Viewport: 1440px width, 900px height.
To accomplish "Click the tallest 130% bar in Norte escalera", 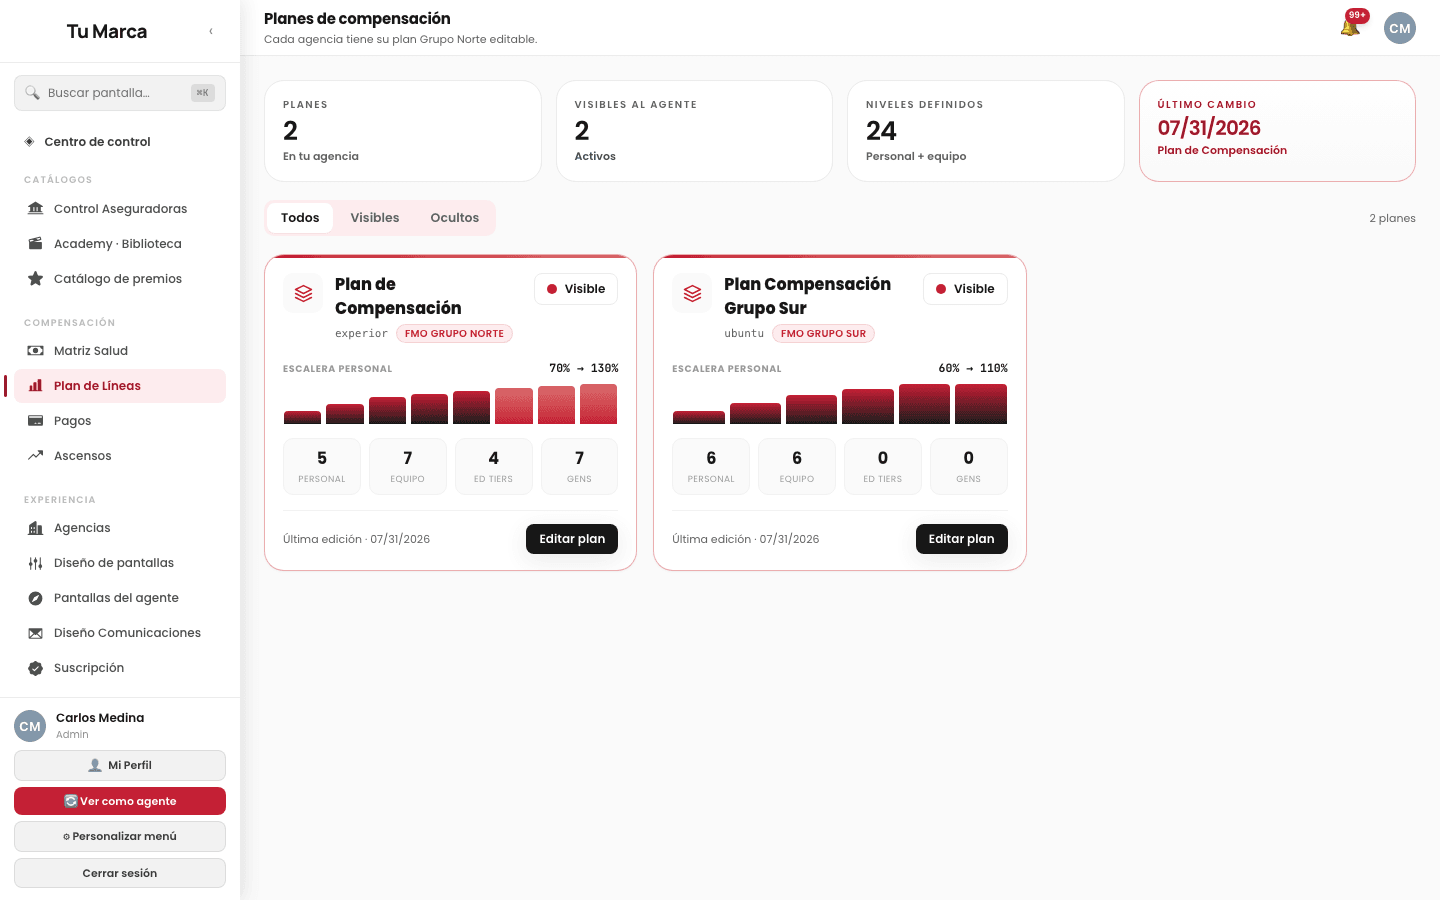I will pyautogui.click(x=599, y=404).
